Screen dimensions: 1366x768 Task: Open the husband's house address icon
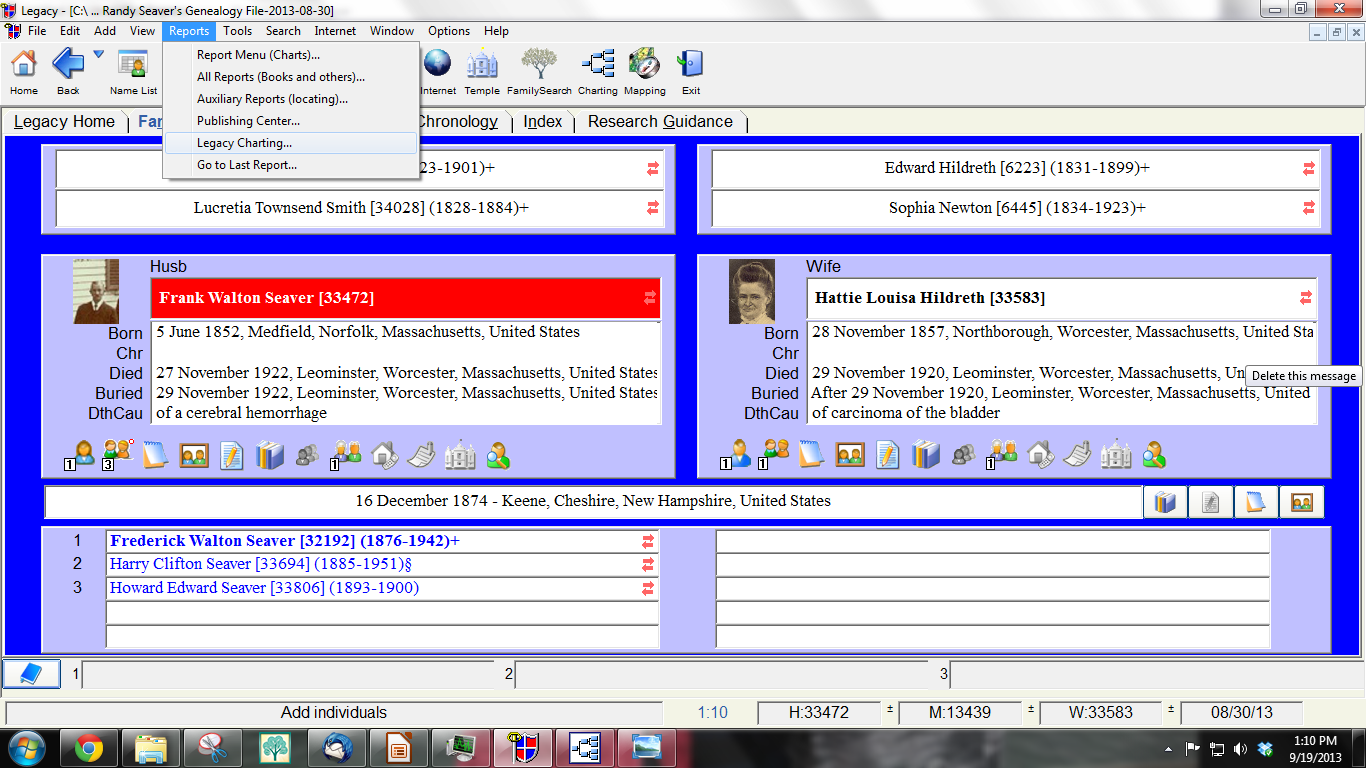[385, 455]
